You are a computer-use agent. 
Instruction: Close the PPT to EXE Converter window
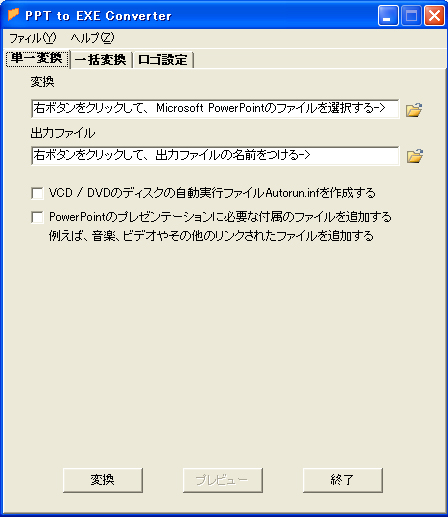434,16
